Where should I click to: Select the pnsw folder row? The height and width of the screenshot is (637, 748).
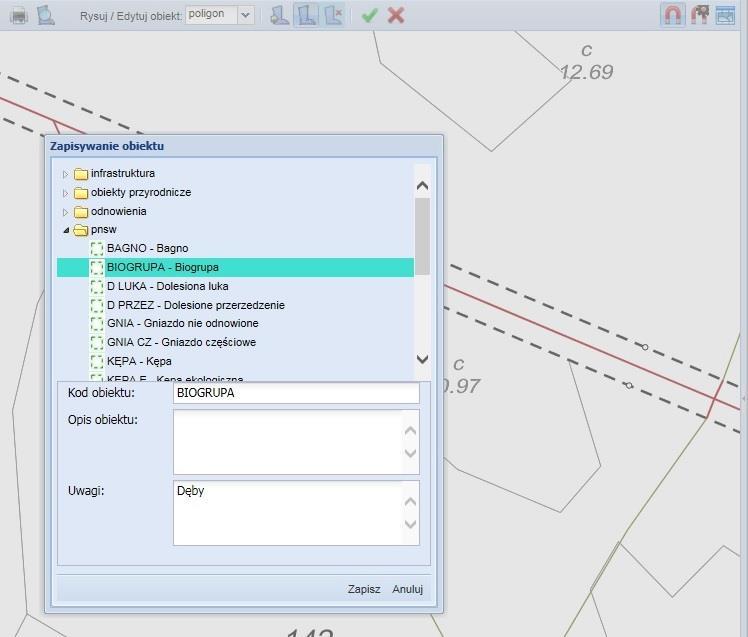coord(235,230)
